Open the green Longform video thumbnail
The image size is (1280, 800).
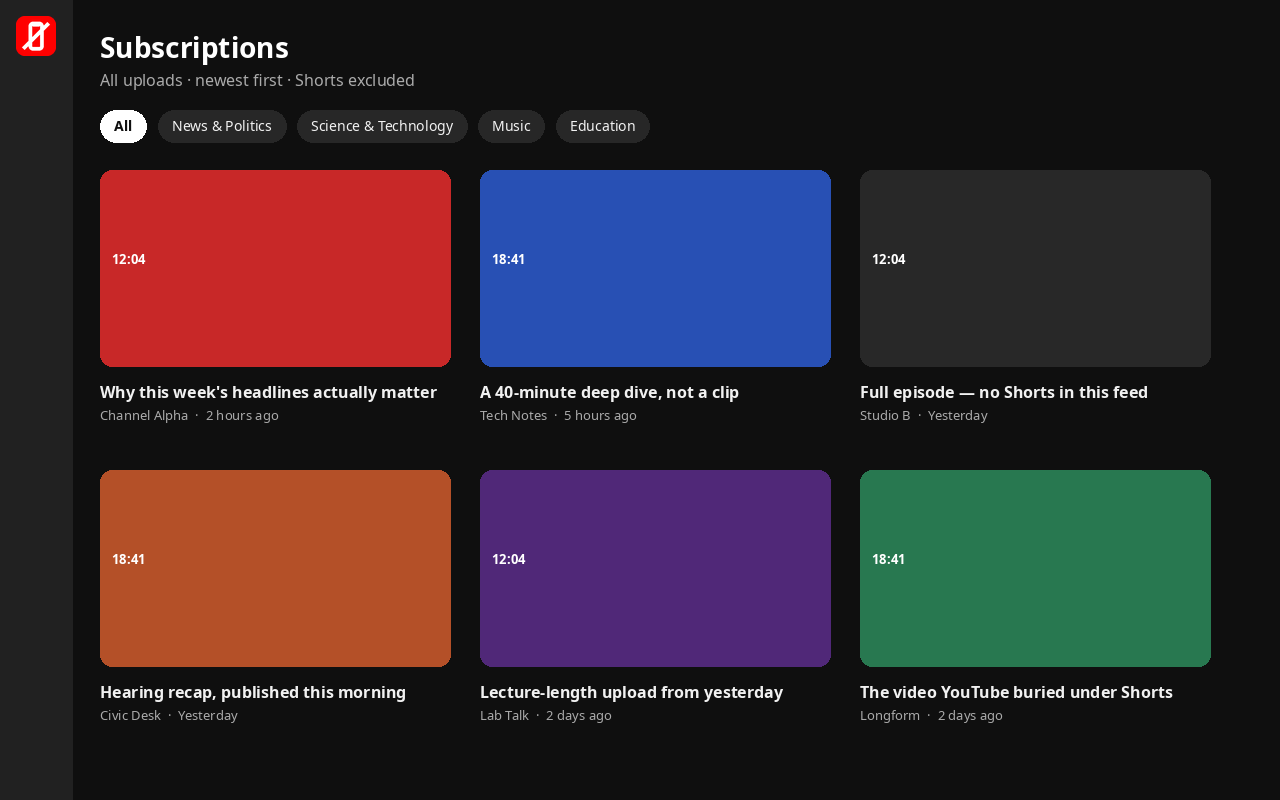click(1035, 568)
